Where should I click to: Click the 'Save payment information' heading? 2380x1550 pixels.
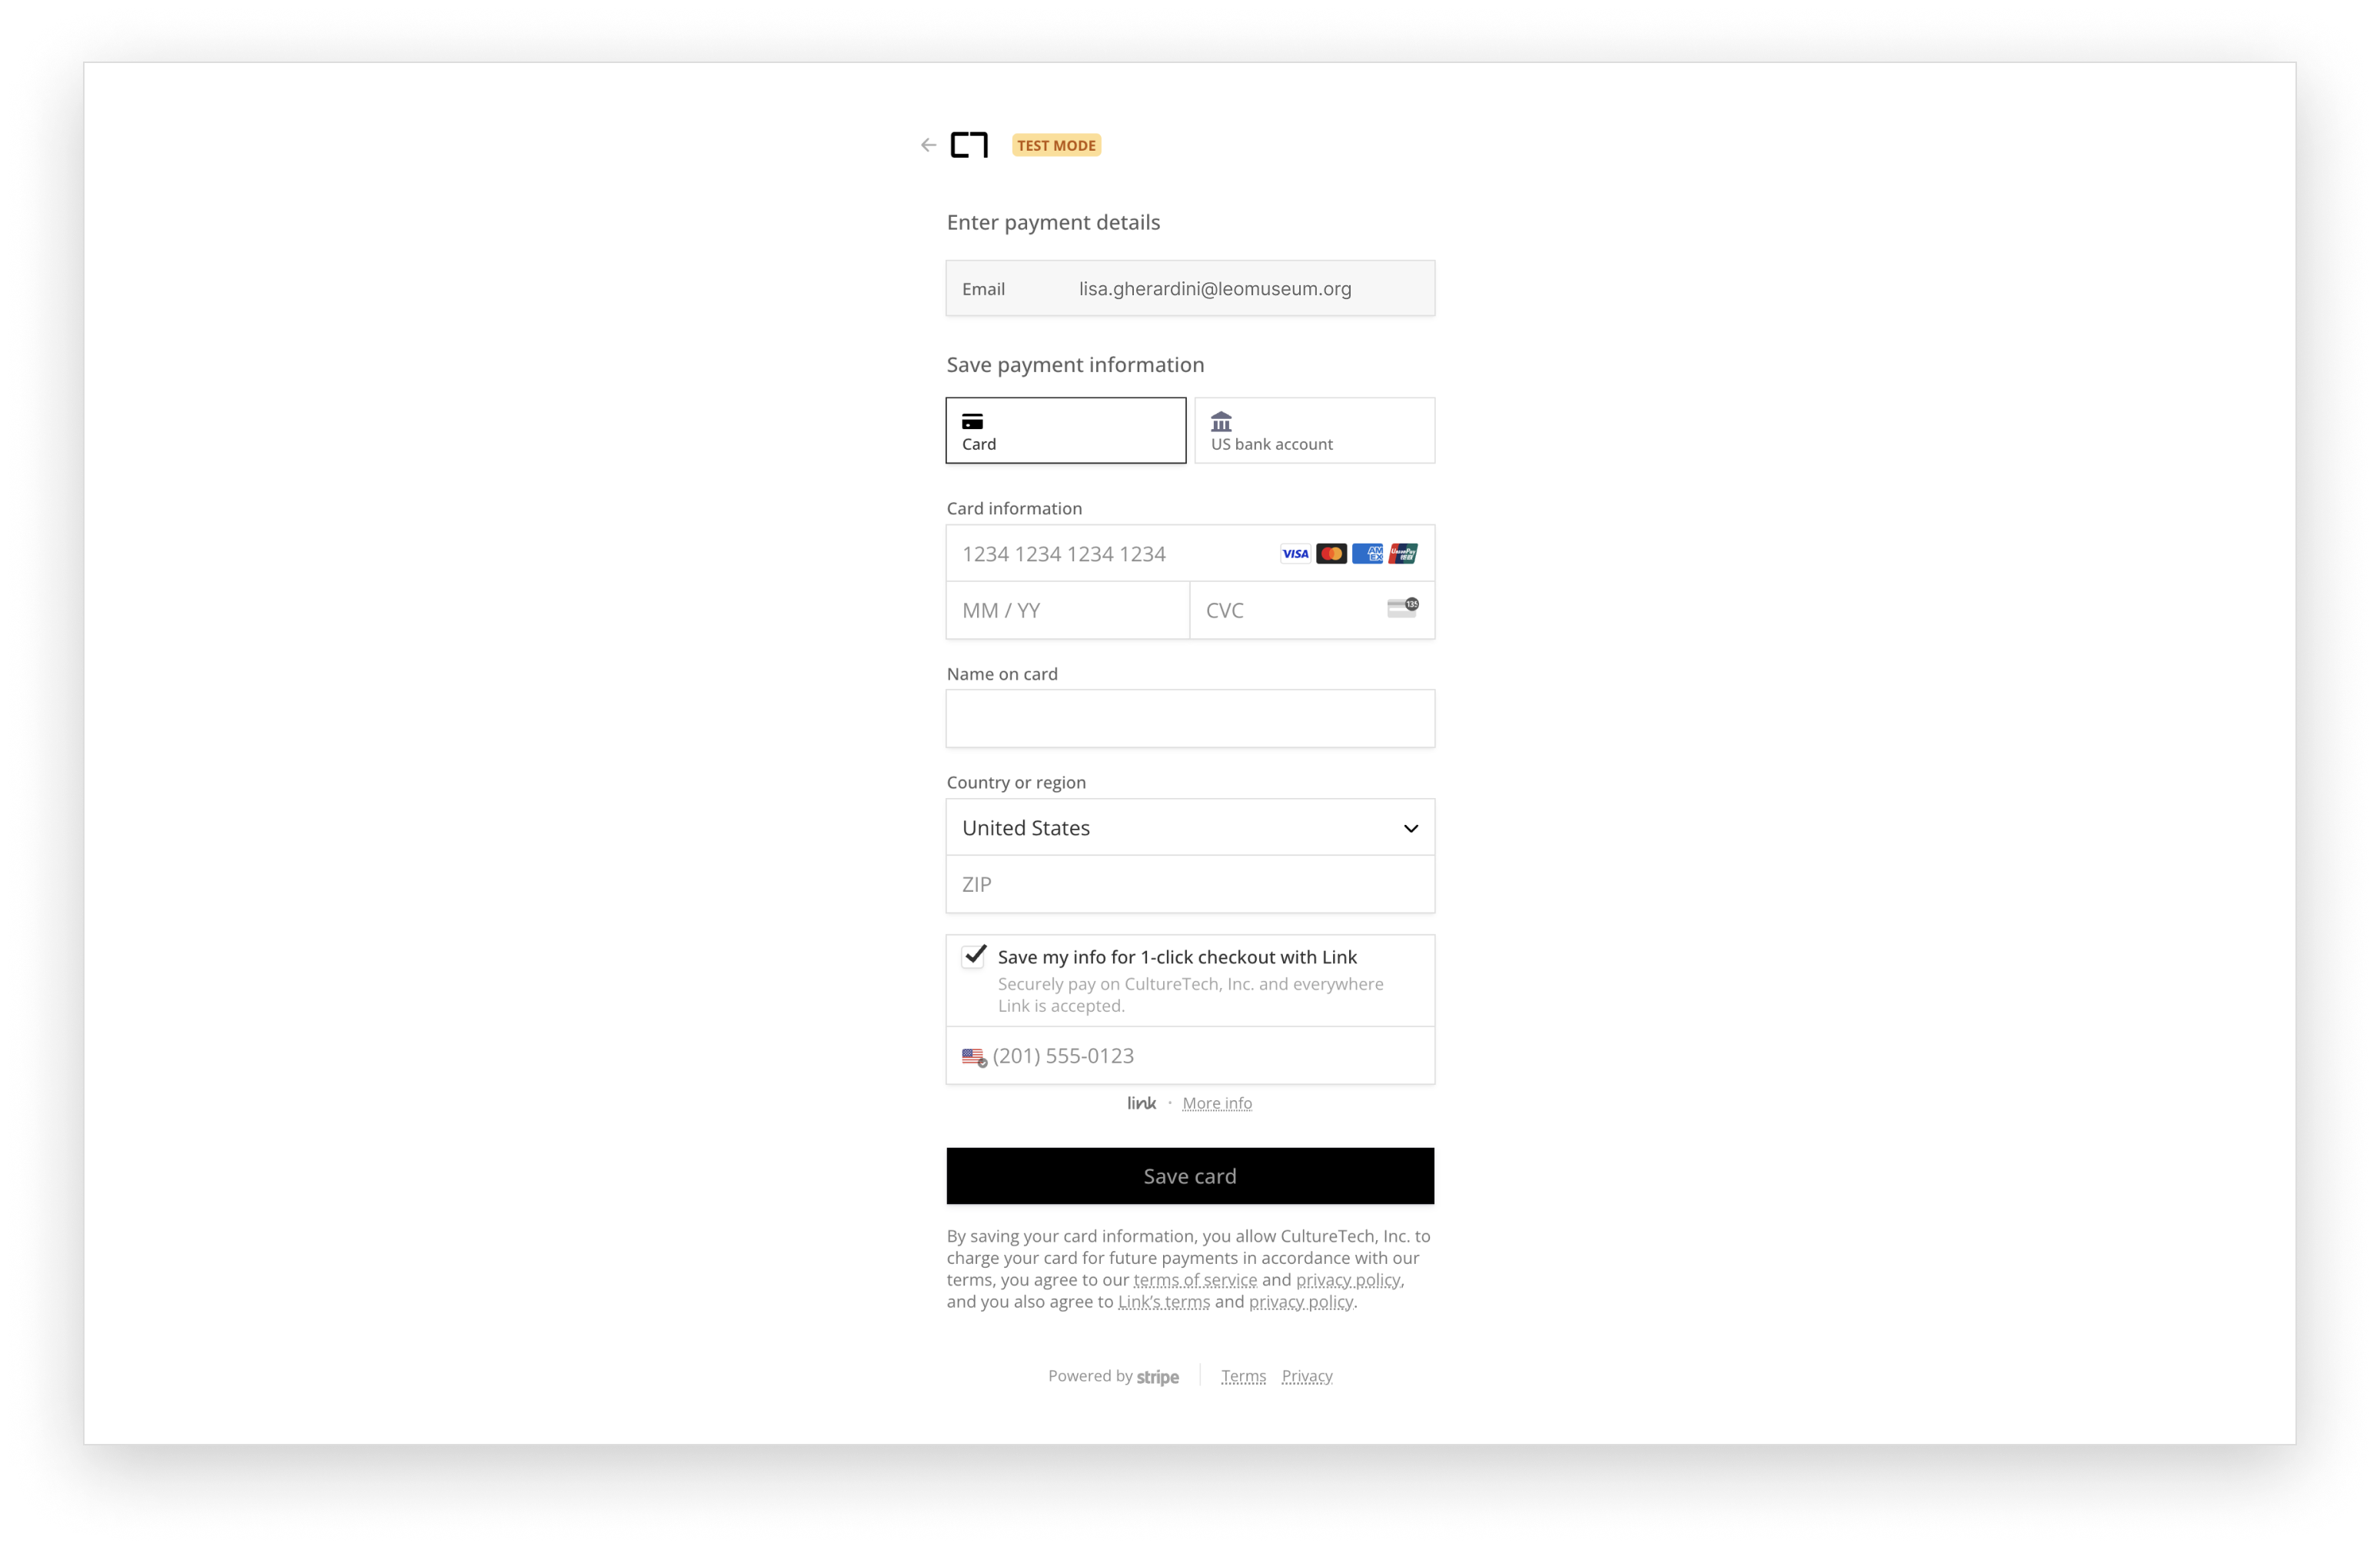(1075, 365)
